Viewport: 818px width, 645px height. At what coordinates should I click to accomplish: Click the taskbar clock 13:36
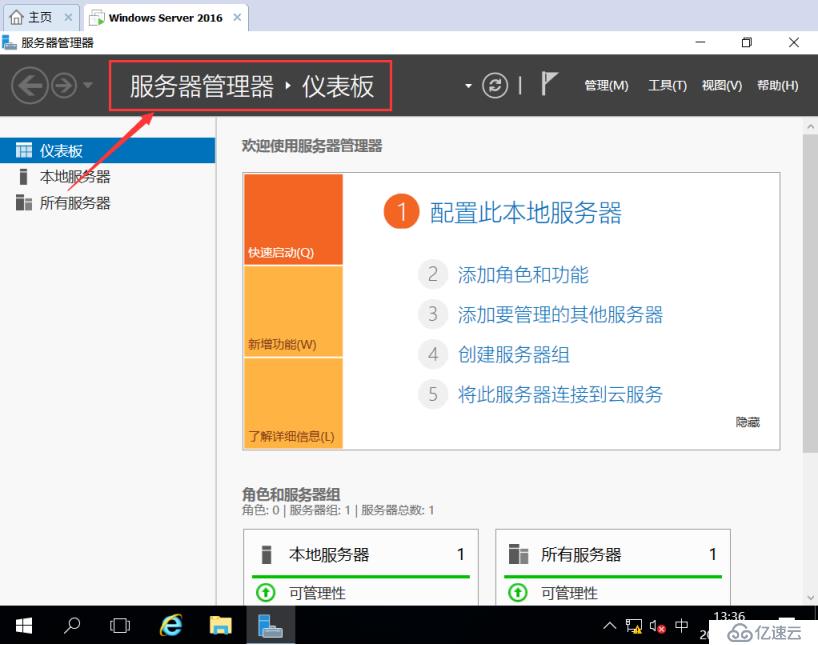pos(729,616)
